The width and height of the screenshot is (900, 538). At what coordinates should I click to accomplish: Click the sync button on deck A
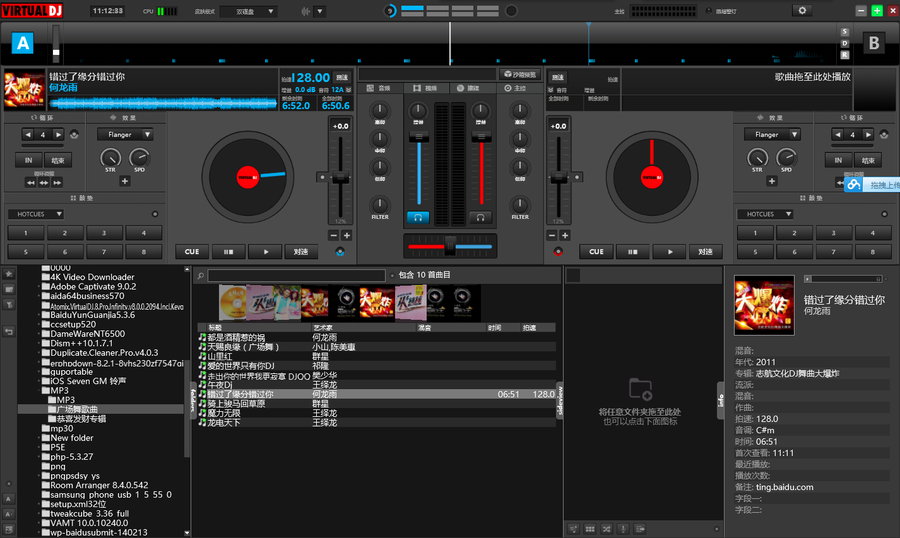(x=301, y=251)
